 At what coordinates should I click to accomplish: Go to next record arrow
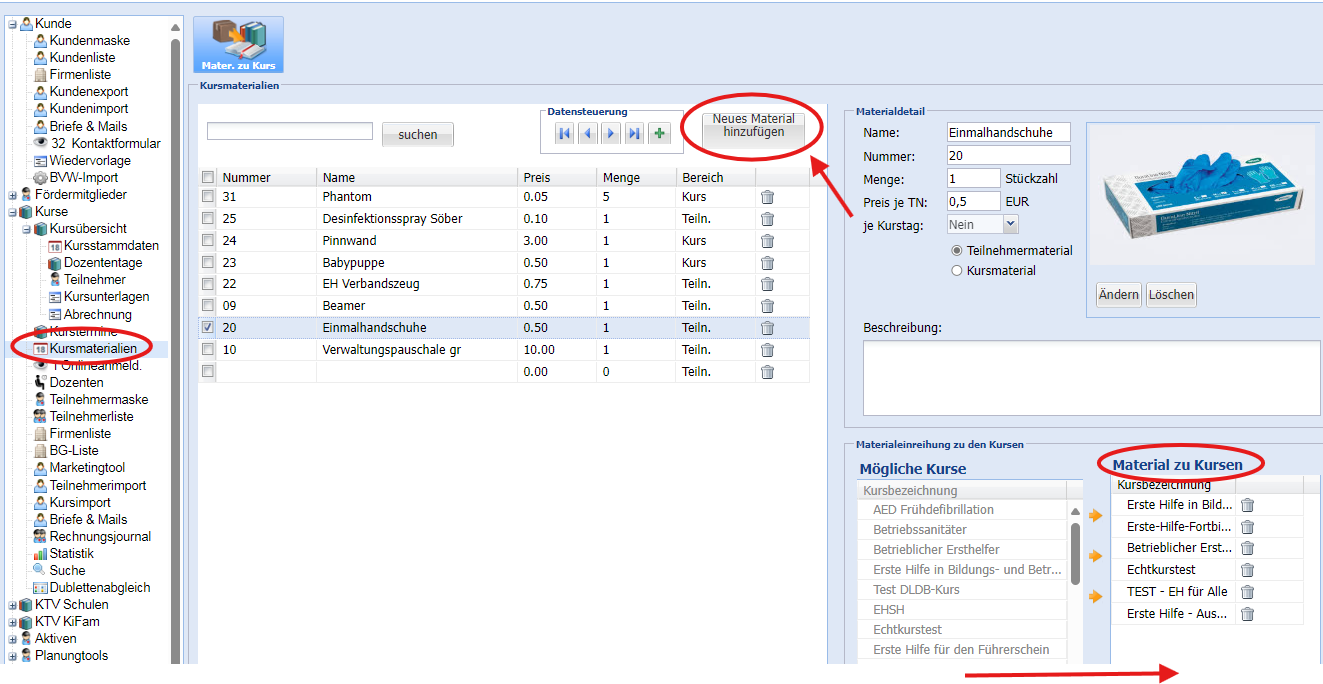pyautogui.click(x=611, y=133)
